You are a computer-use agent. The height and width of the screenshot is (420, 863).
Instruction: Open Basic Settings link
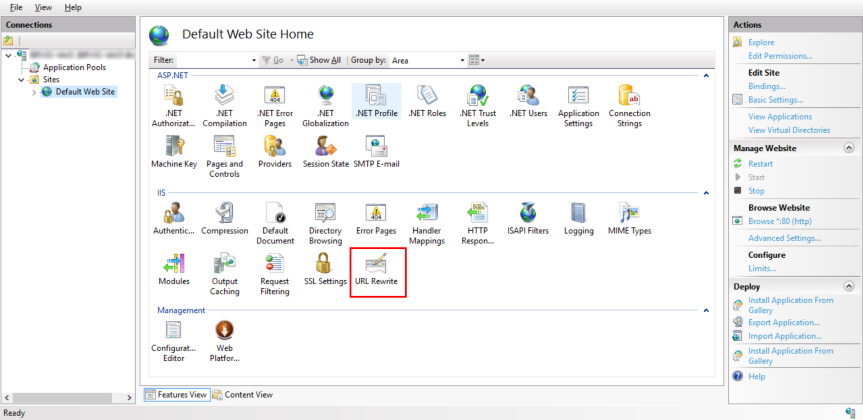point(775,100)
